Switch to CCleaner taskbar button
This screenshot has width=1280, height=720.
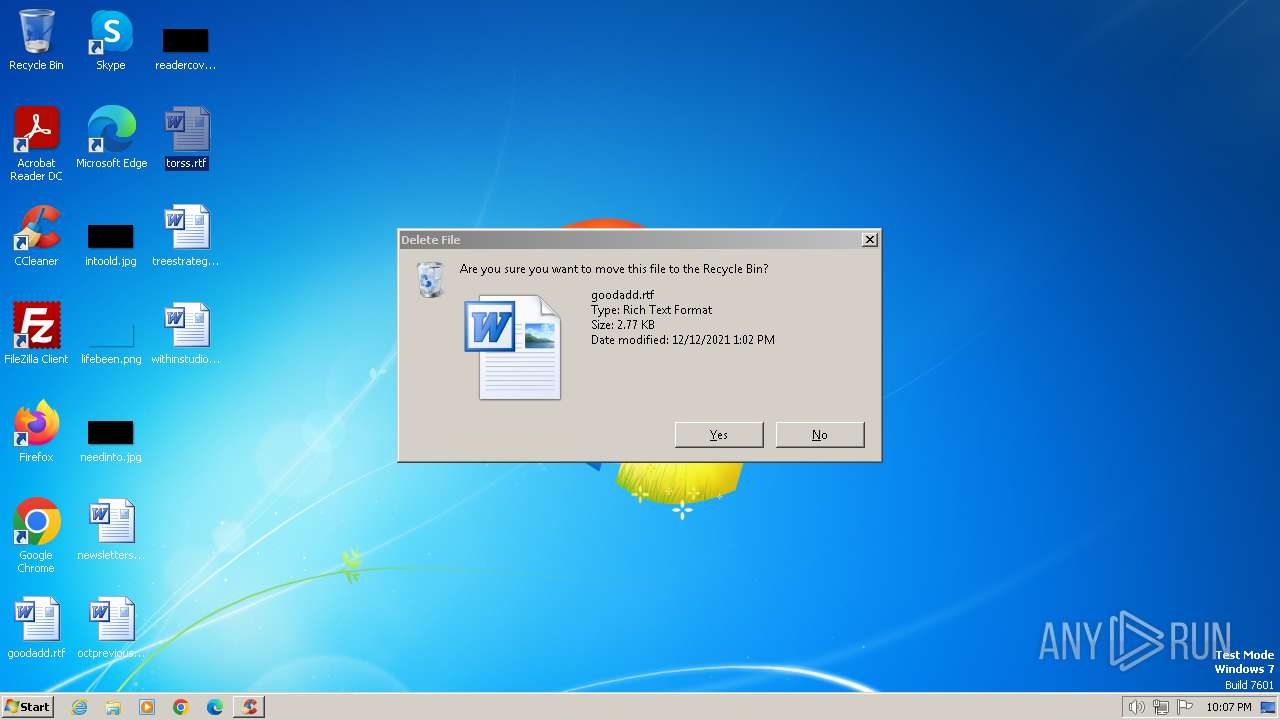pyautogui.click(x=249, y=707)
